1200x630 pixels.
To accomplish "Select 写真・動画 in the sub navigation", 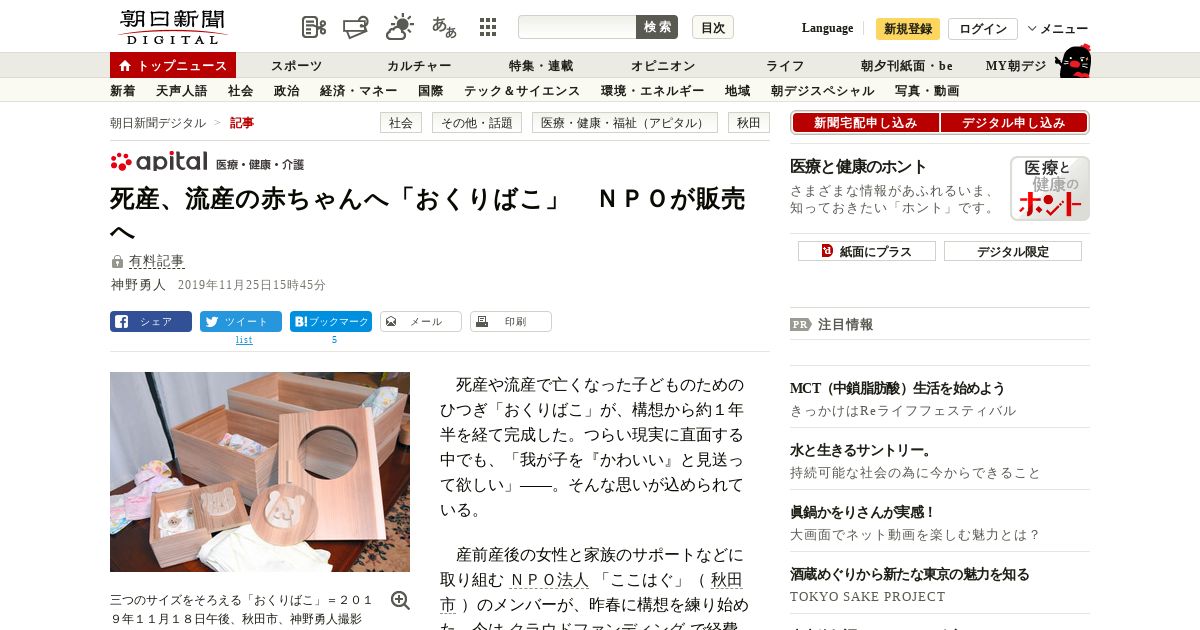I will (x=927, y=90).
